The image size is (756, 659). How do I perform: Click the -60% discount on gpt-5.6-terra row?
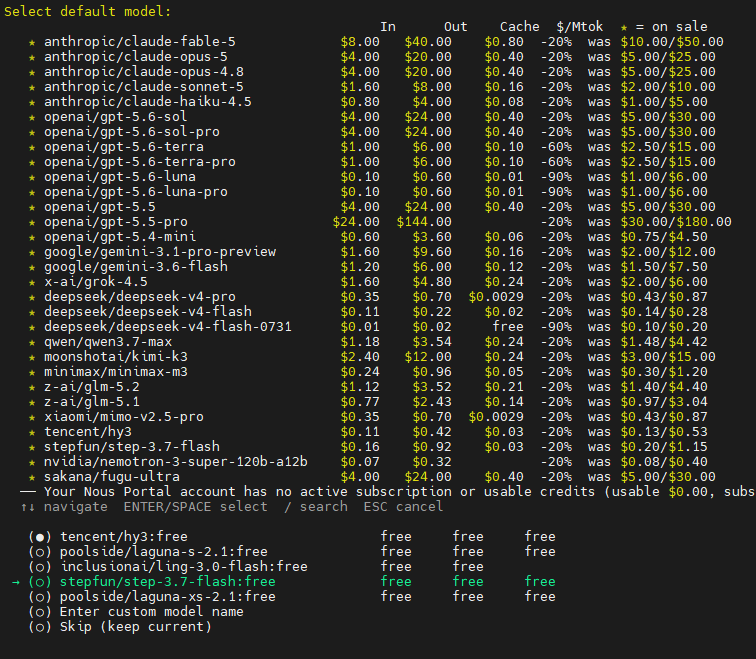coord(556,147)
